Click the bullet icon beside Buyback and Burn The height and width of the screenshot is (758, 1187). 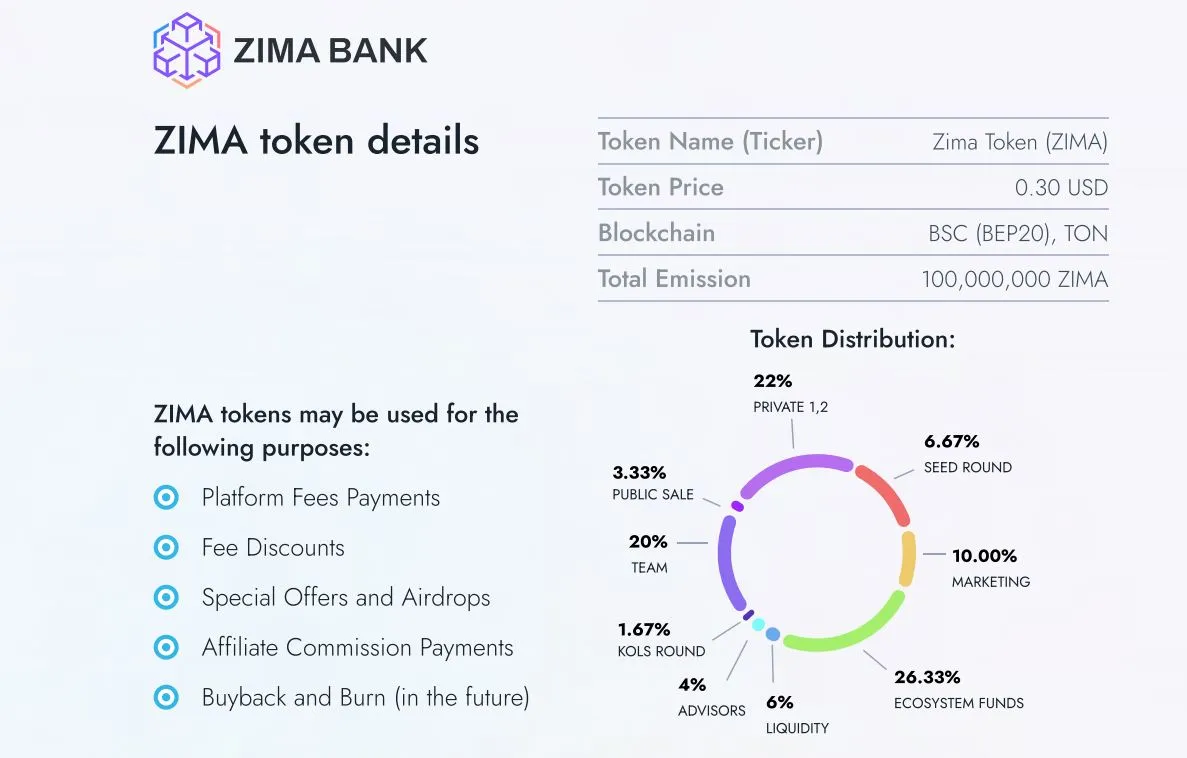pos(166,697)
